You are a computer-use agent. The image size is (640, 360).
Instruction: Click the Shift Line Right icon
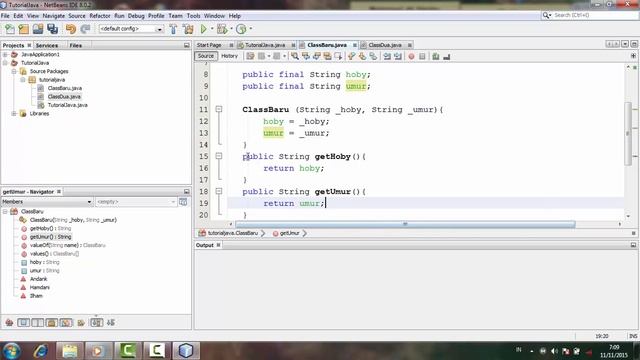pyautogui.click(x=398, y=56)
